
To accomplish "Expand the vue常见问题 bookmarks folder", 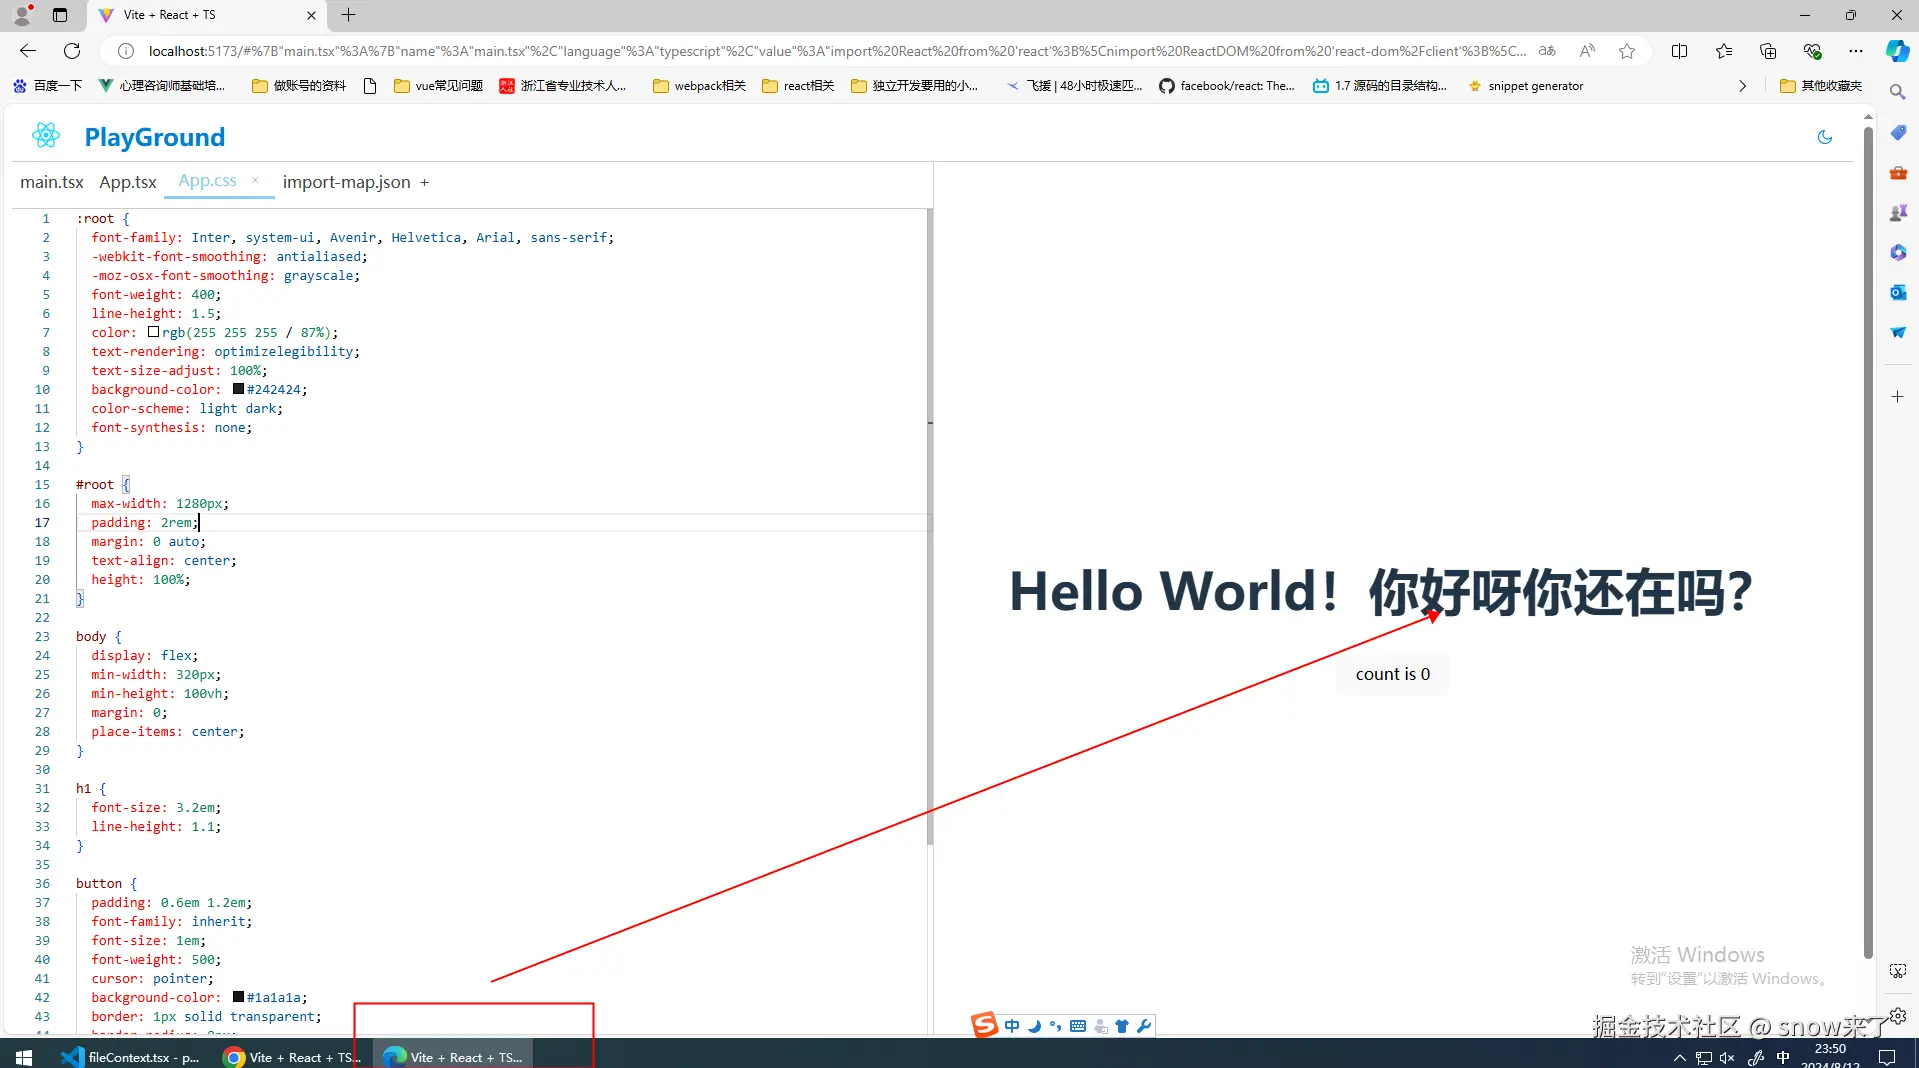I will [438, 86].
